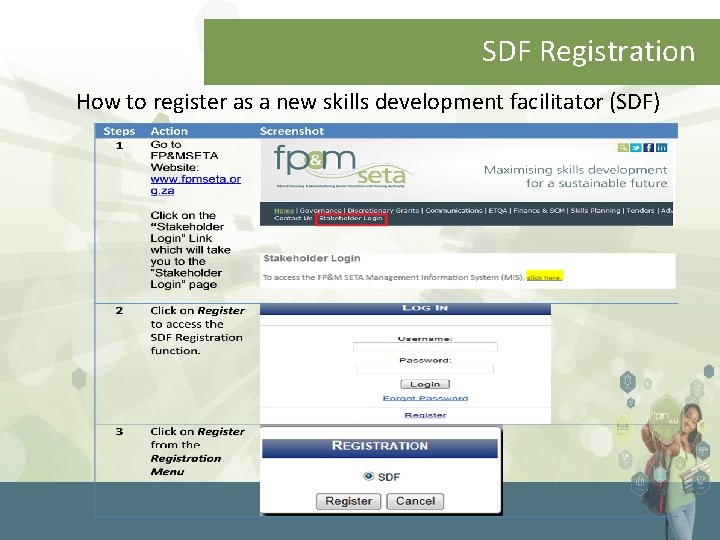Click the Register link under Log In
The height and width of the screenshot is (540, 720).
[x=425, y=415]
